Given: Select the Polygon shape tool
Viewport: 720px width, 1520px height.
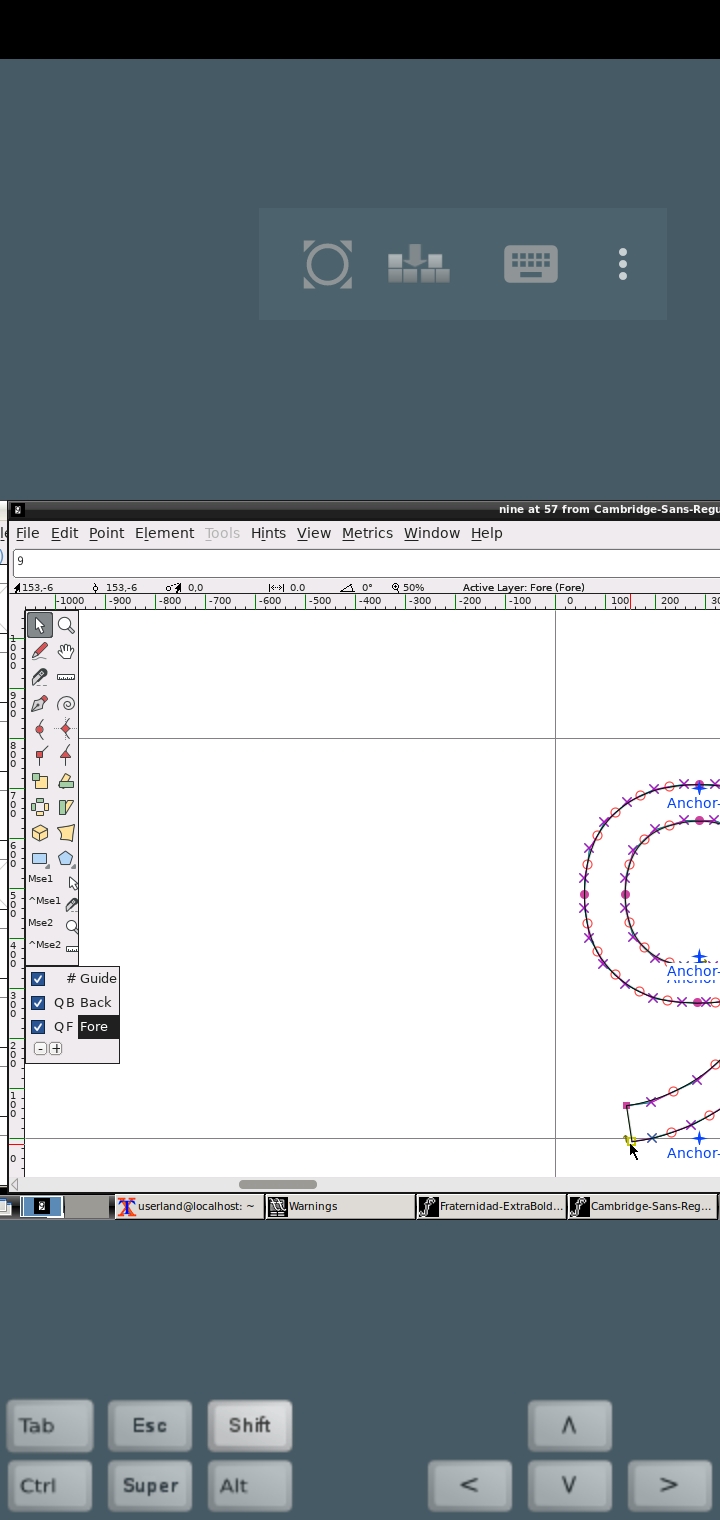Looking at the screenshot, I should click(66, 859).
